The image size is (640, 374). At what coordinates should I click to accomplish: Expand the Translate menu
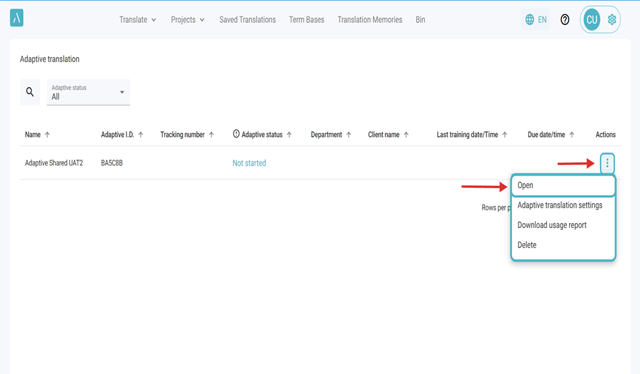[x=138, y=20]
